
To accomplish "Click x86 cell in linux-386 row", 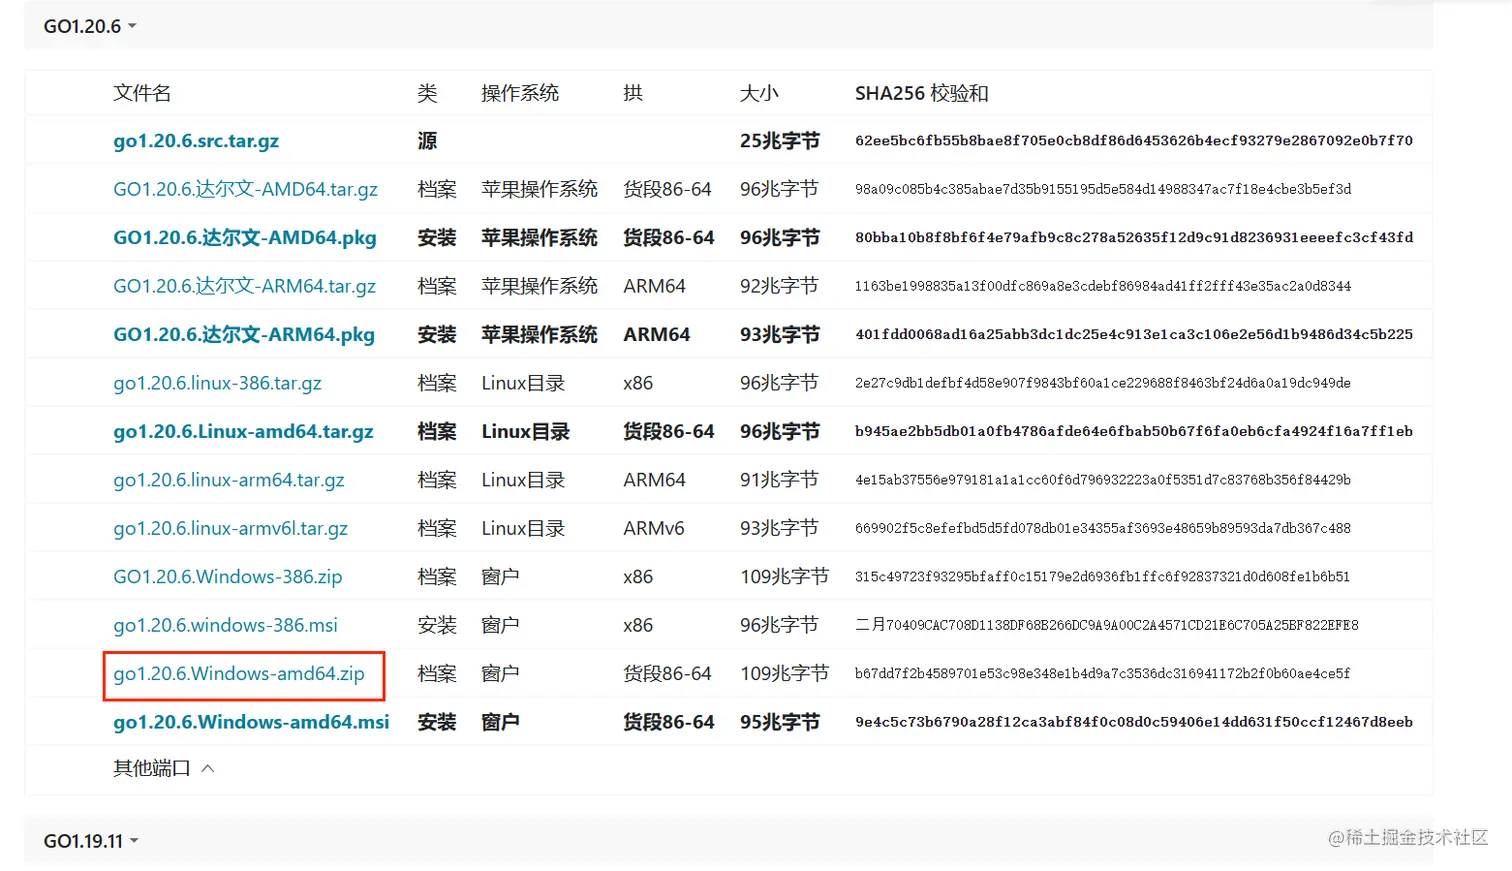I will point(638,383).
